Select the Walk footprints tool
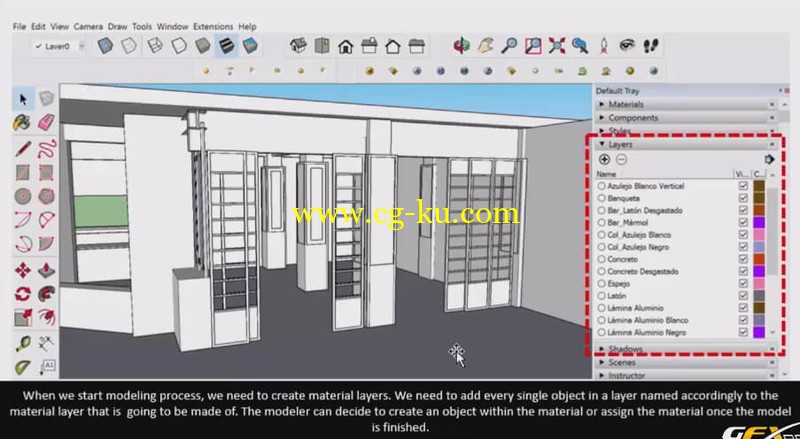The width and height of the screenshot is (800, 439). click(651, 46)
